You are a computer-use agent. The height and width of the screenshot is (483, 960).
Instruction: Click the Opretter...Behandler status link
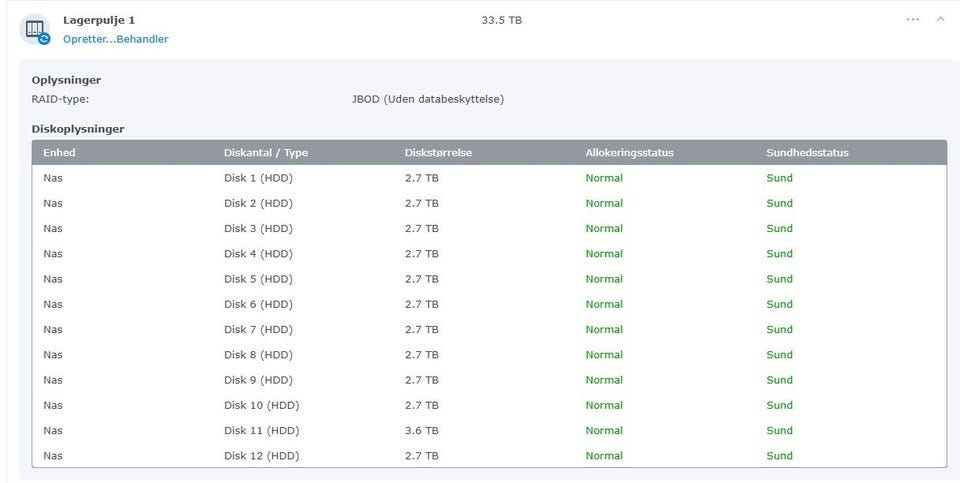[115, 39]
